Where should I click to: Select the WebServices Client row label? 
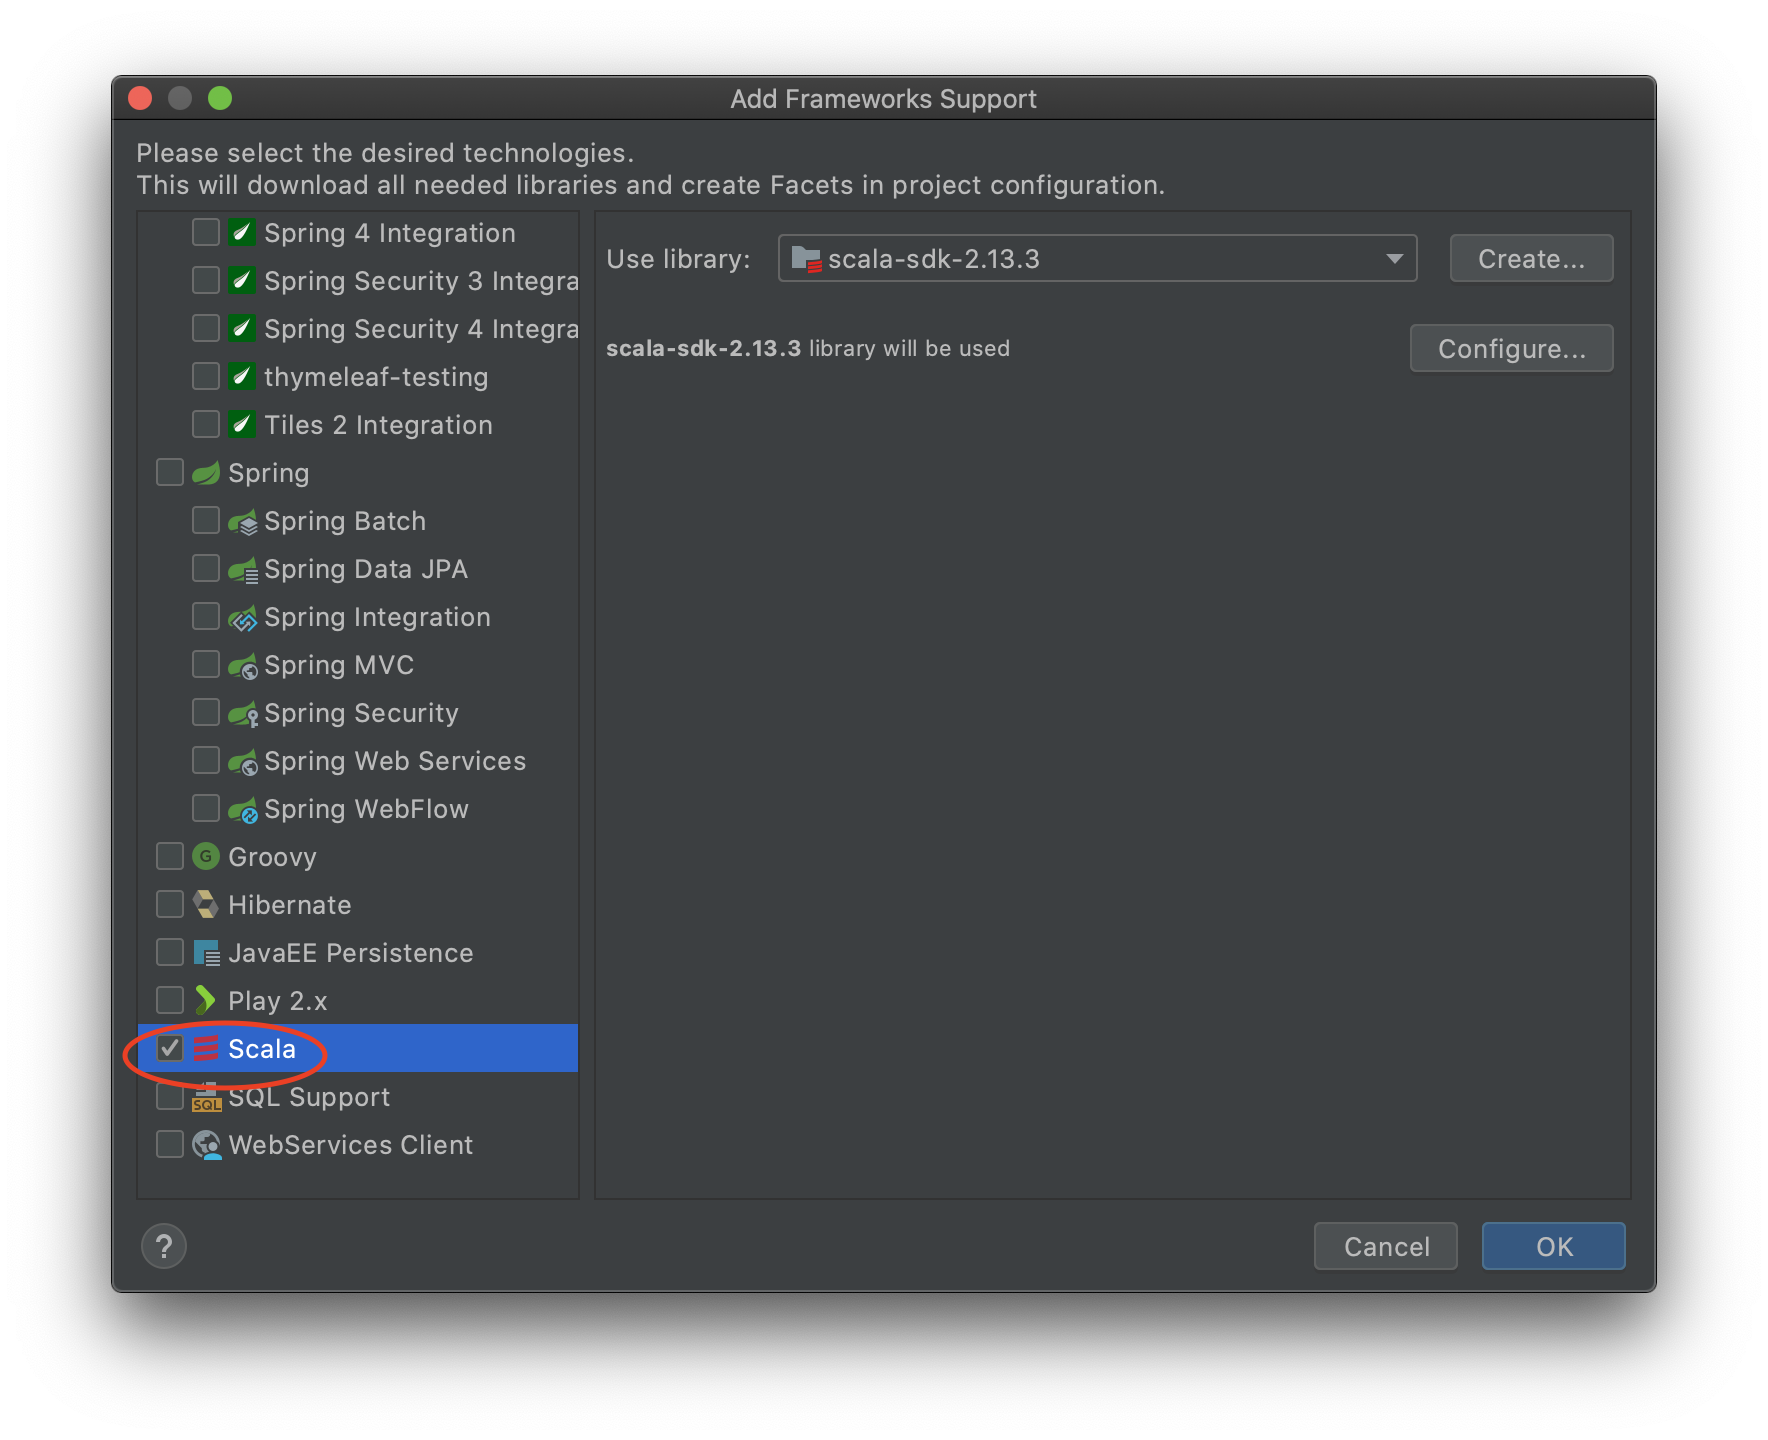(x=350, y=1145)
